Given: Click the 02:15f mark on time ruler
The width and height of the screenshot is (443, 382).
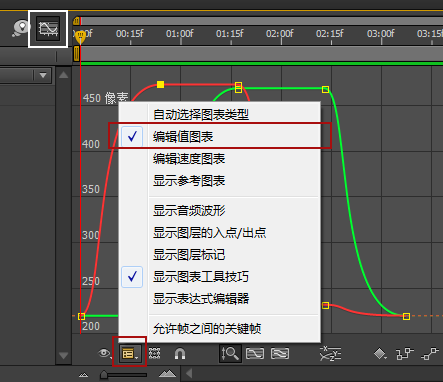Looking at the screenshot, I should point(330,34).
